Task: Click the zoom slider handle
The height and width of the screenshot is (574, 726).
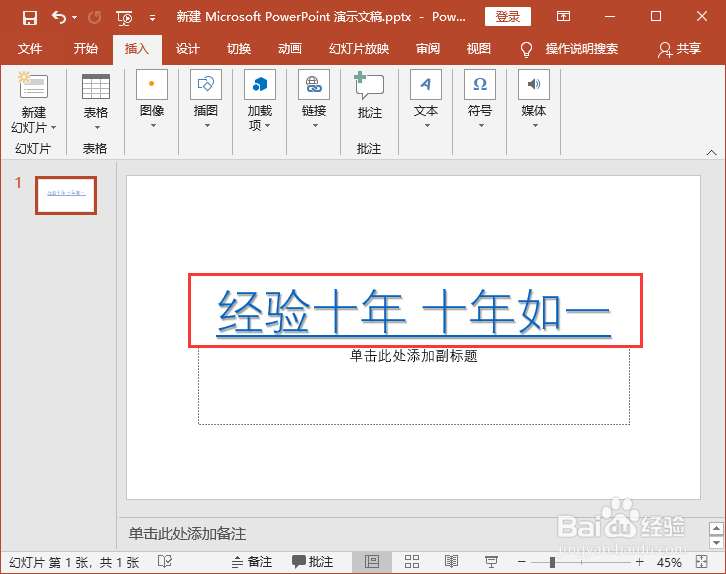Action: (x=552, y=562)
